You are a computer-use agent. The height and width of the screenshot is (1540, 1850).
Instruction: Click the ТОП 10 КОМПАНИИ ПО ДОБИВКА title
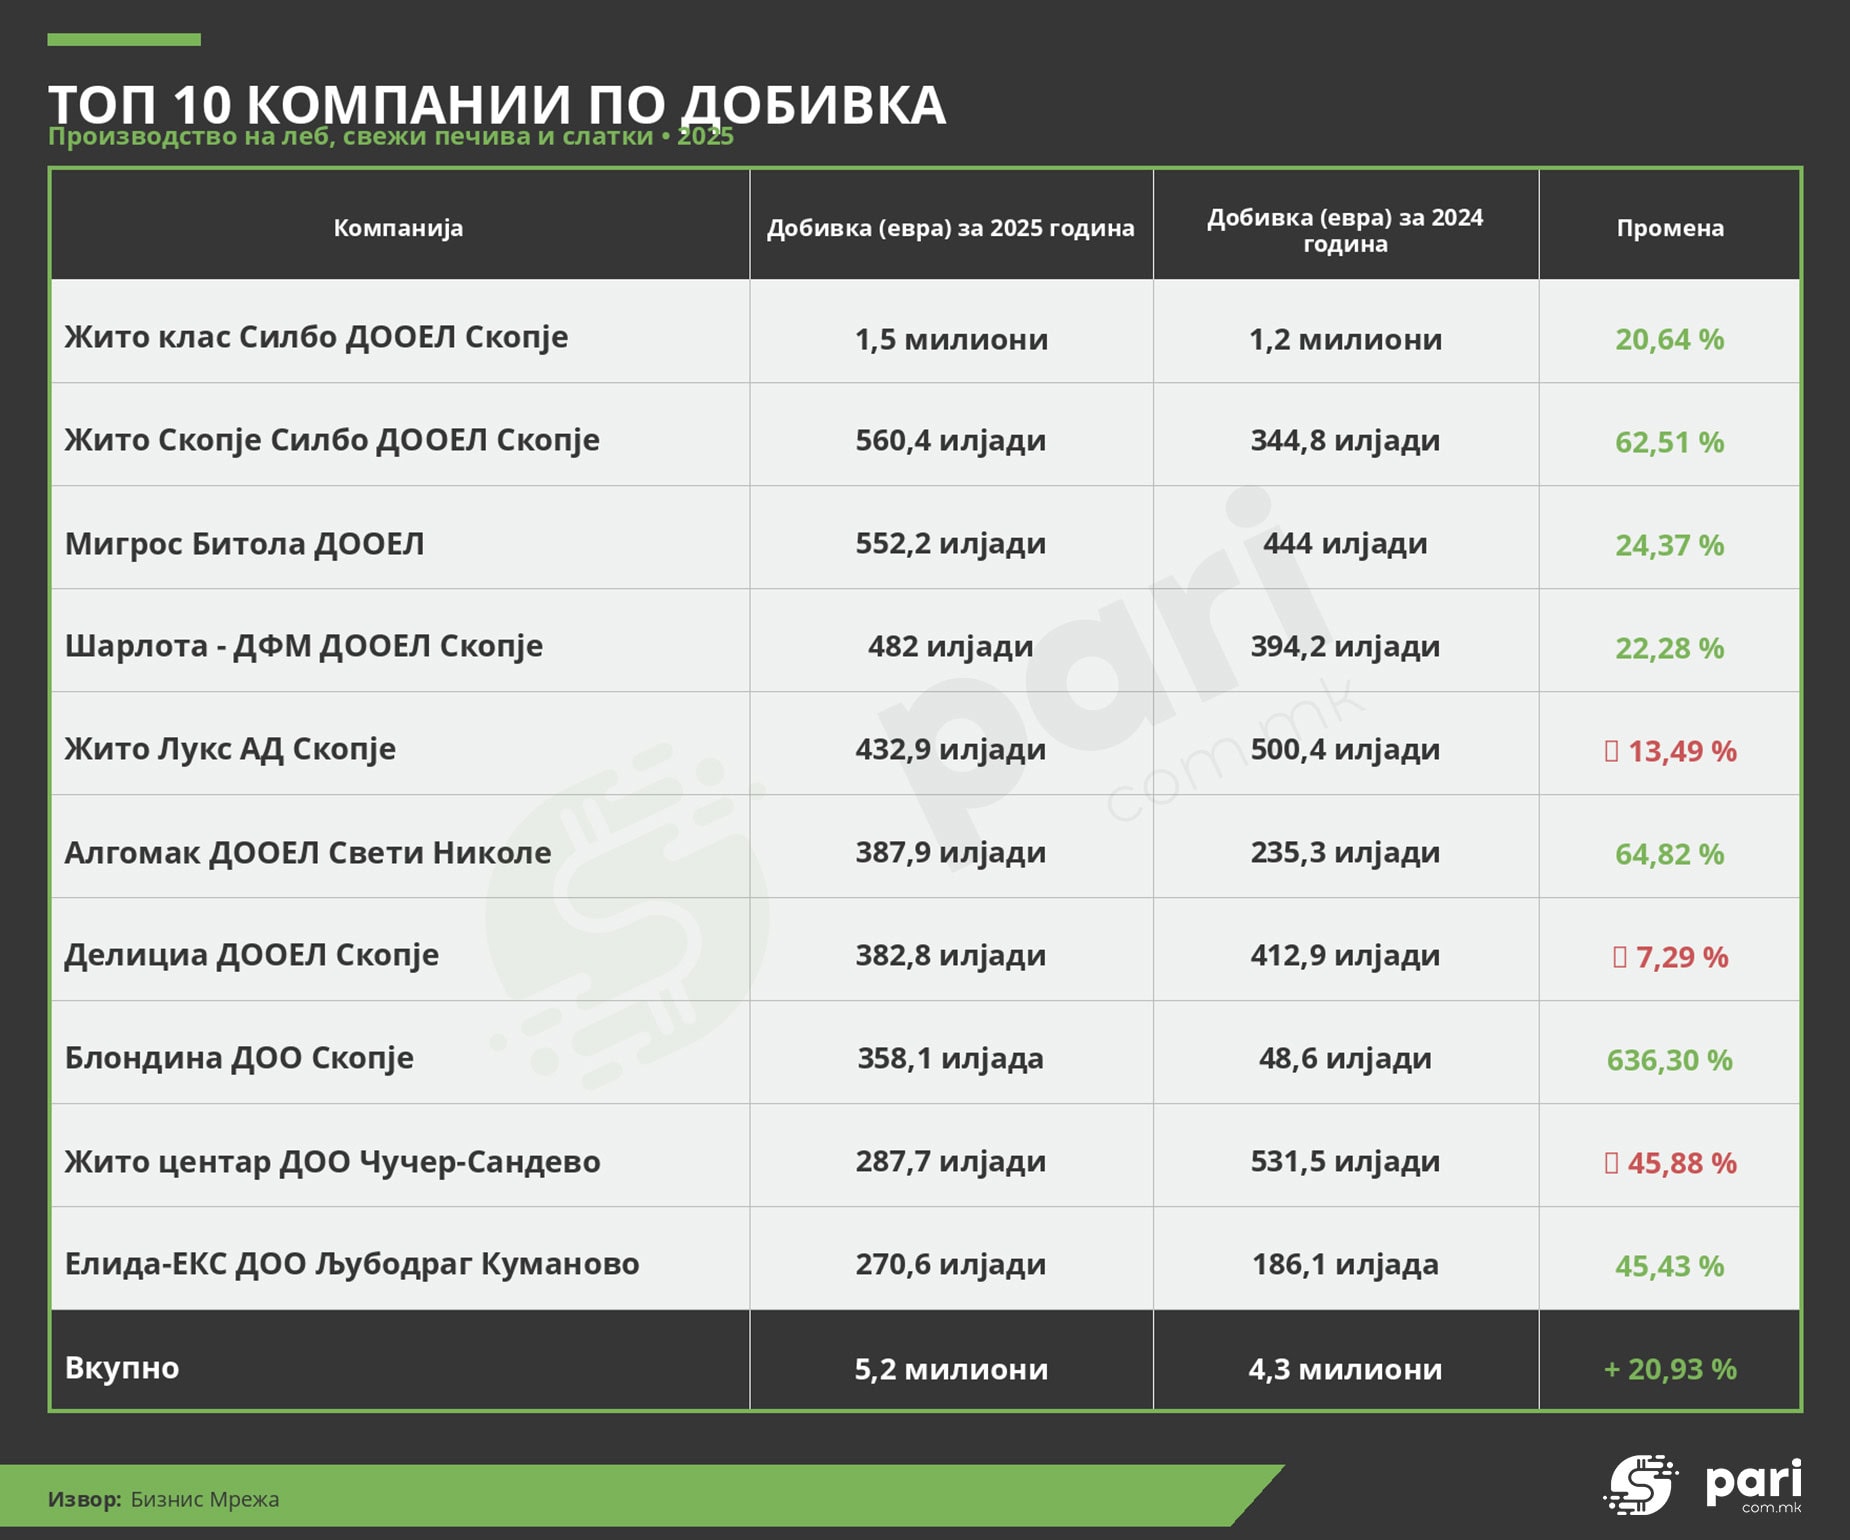[x=497, y=104]
